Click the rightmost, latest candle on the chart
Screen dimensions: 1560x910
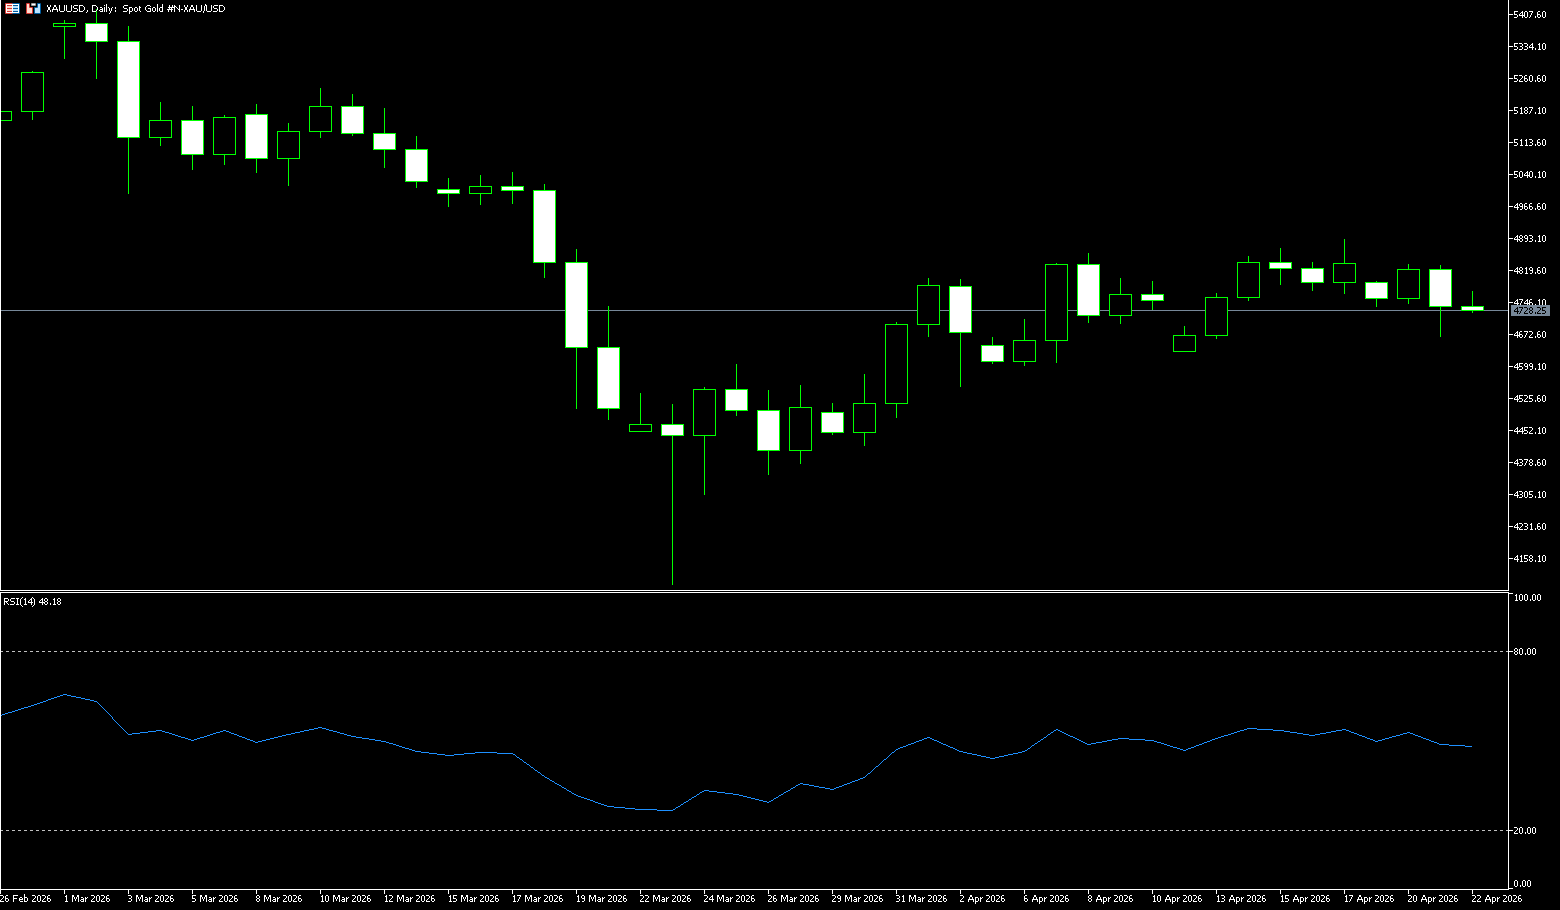(x=1472, y=308)
